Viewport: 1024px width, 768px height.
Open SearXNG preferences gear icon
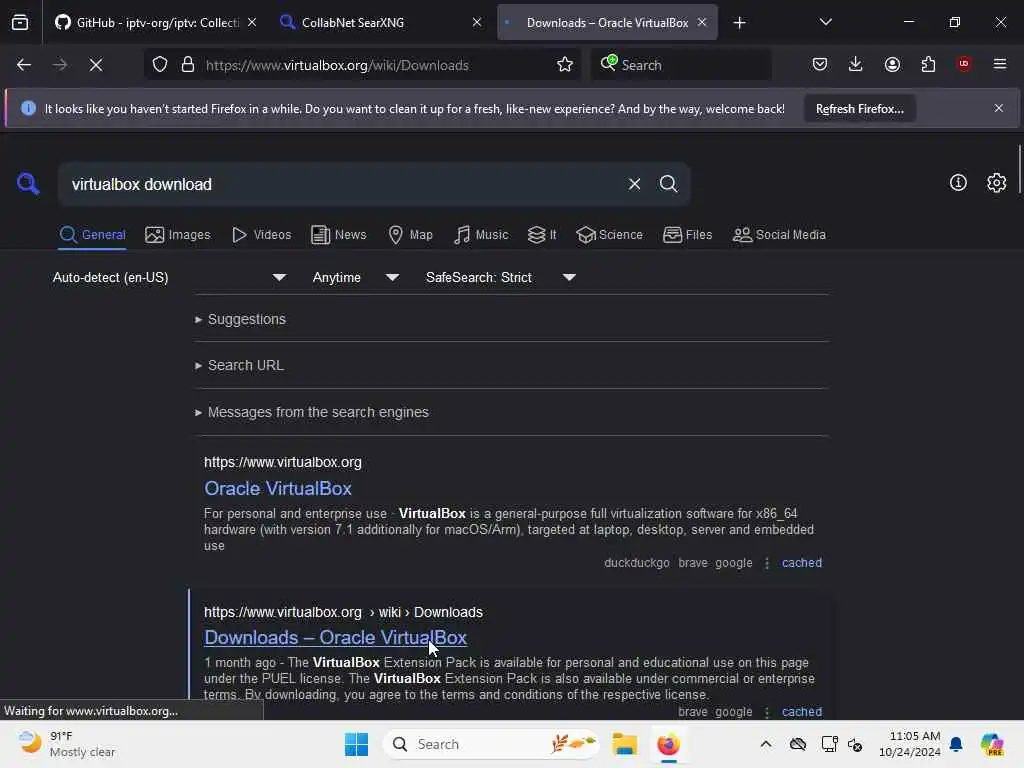click(x=997, y=183)
